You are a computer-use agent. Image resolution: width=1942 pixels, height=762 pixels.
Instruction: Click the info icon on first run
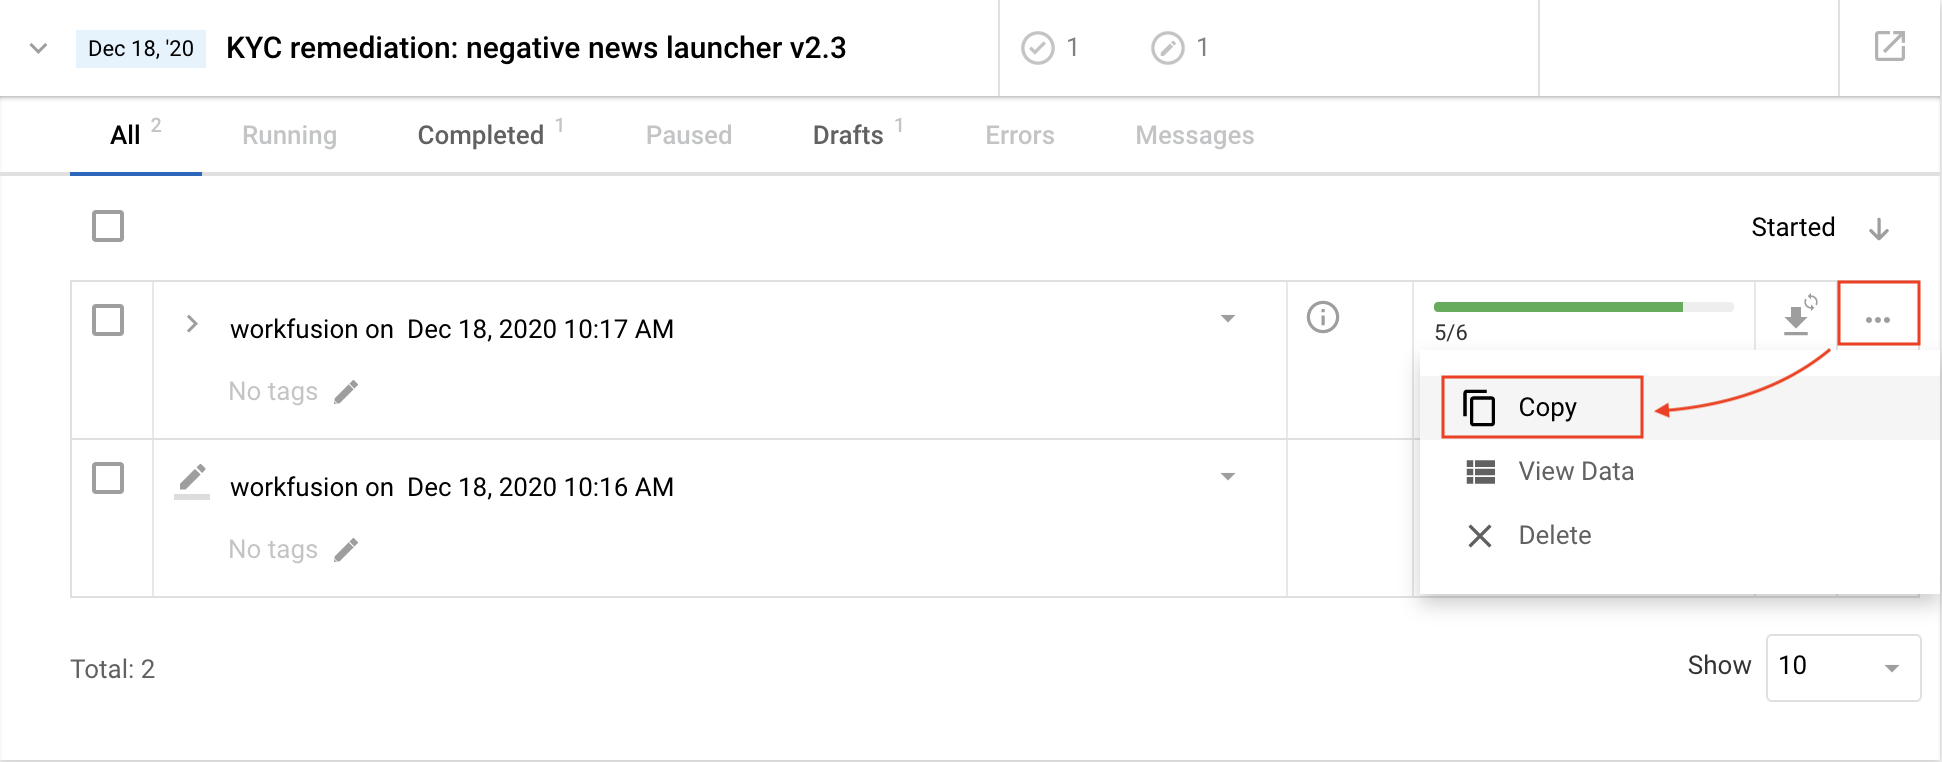[x=1322, y=317]
